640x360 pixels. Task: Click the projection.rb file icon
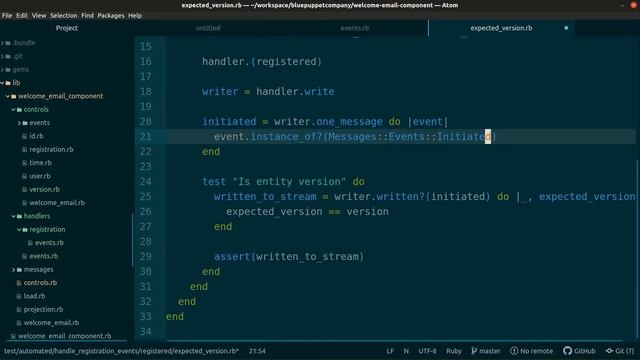coord(19,310)
